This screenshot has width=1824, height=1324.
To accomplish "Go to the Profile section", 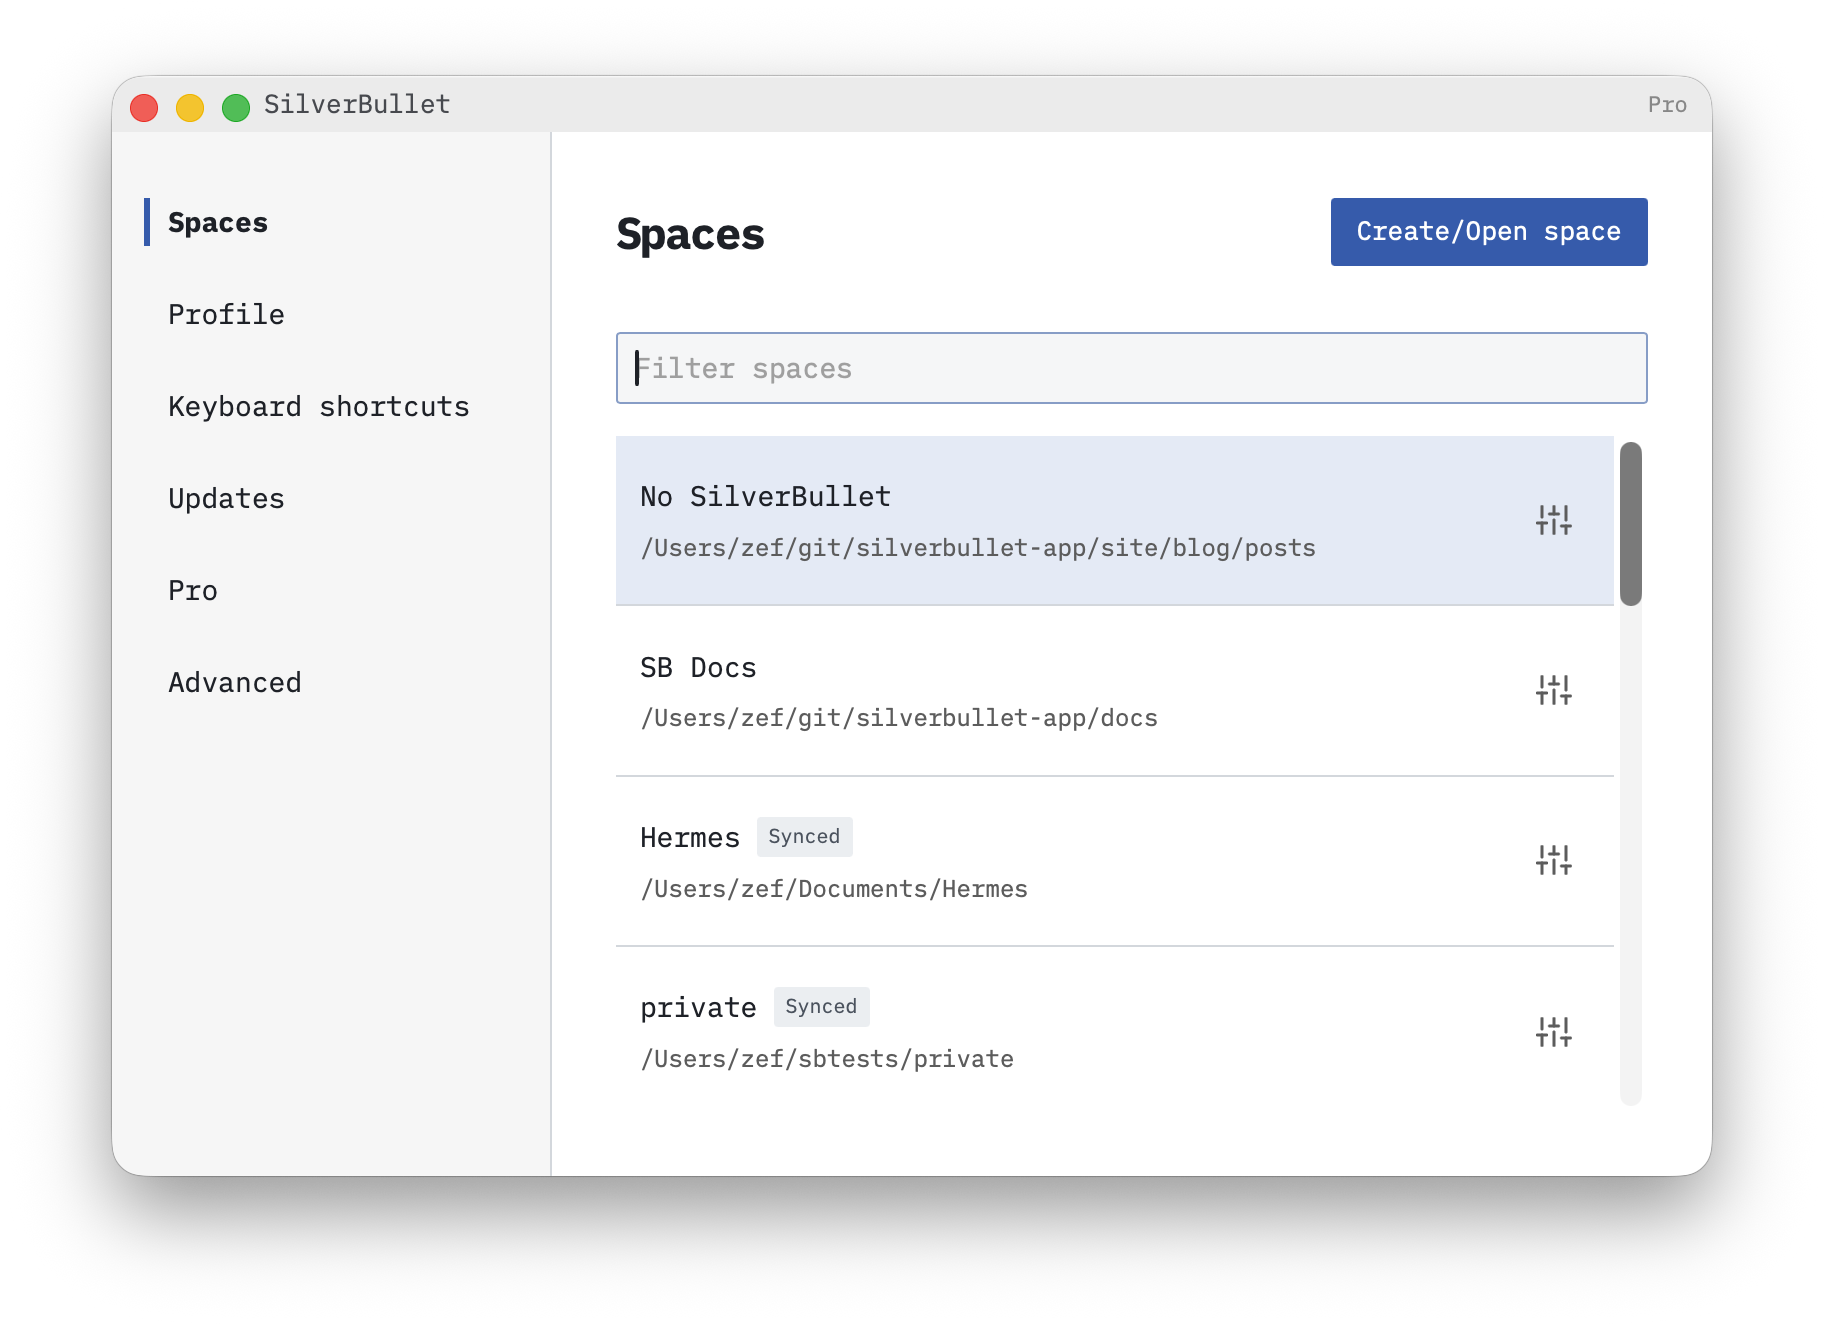I will click(x=226, y=314).
